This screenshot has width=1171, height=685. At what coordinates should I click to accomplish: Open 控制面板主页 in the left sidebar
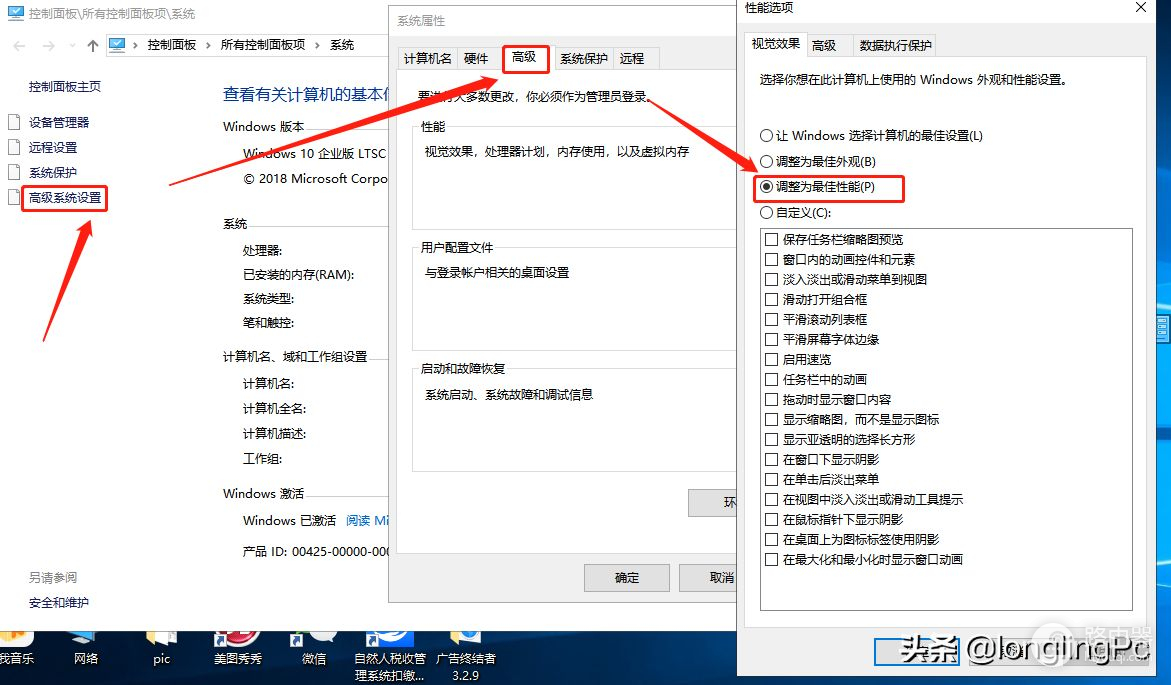coord(65,87)
